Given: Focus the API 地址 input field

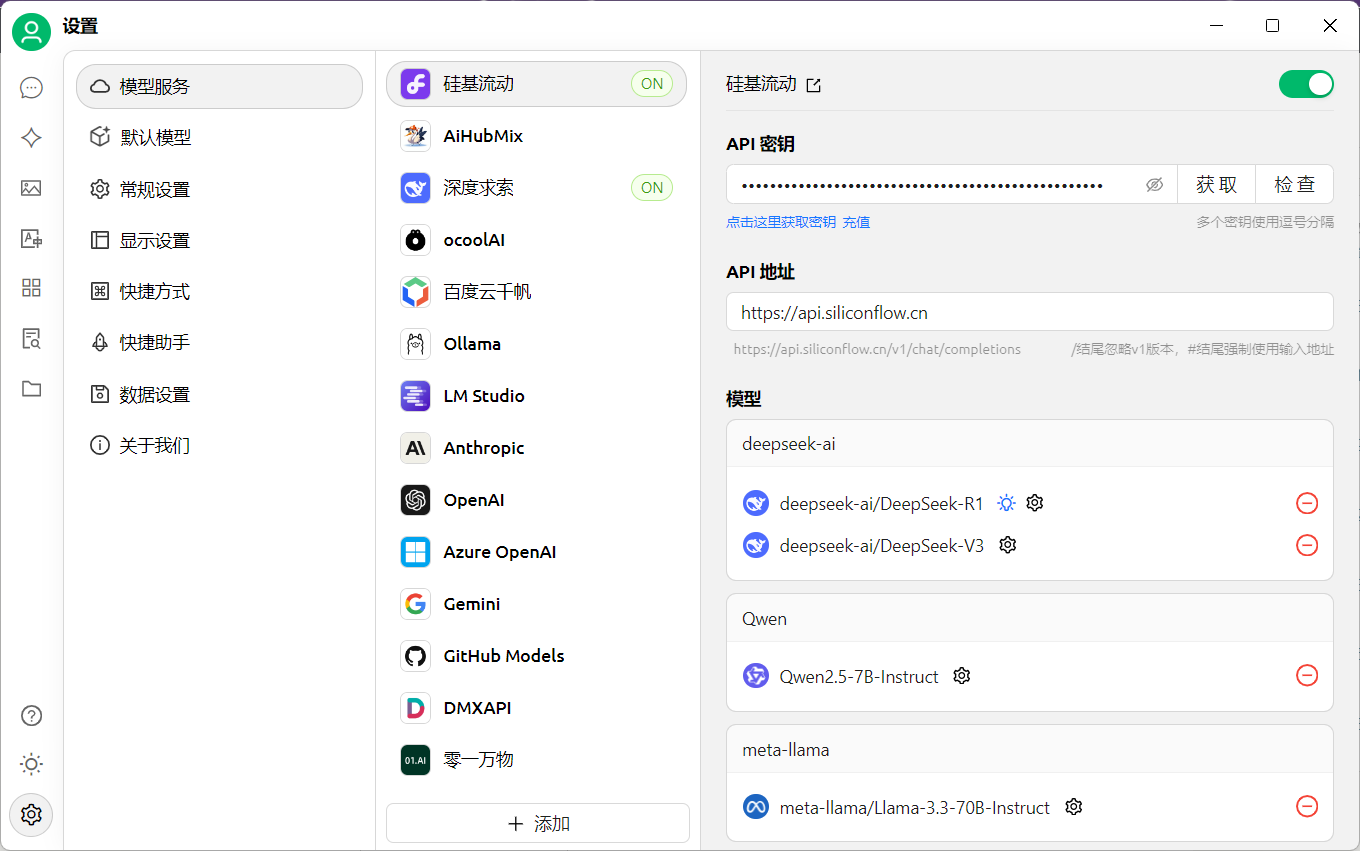Looking at the screenshot, I should pos(1030,312).
